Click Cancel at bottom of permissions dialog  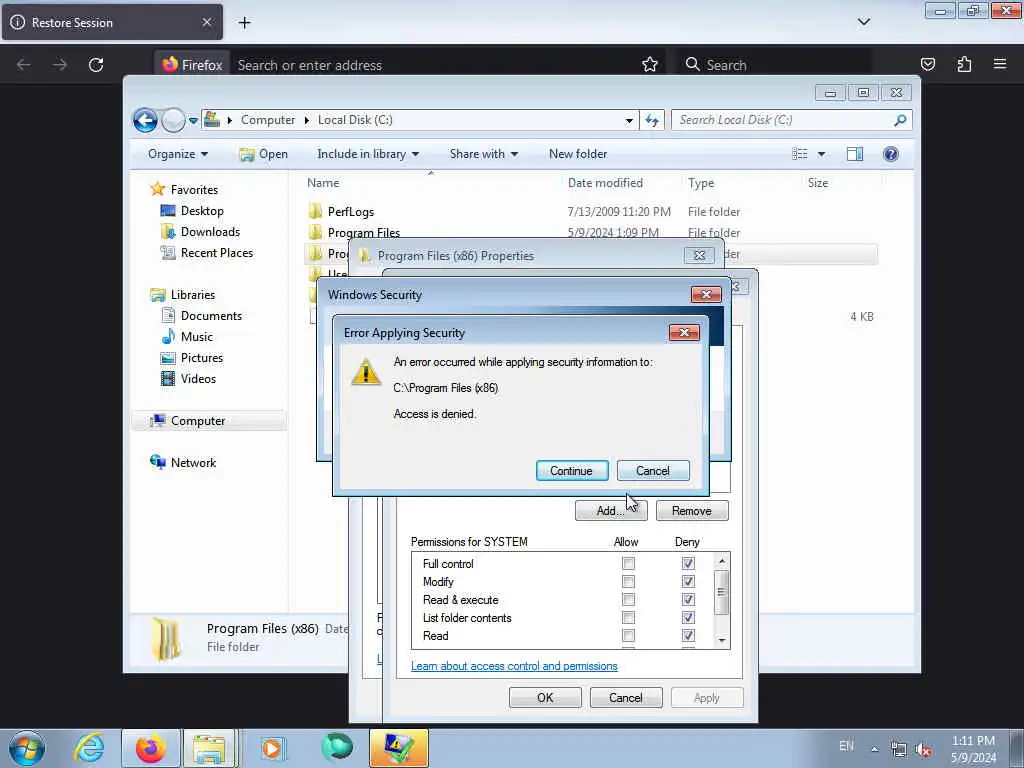coord(626,697)
